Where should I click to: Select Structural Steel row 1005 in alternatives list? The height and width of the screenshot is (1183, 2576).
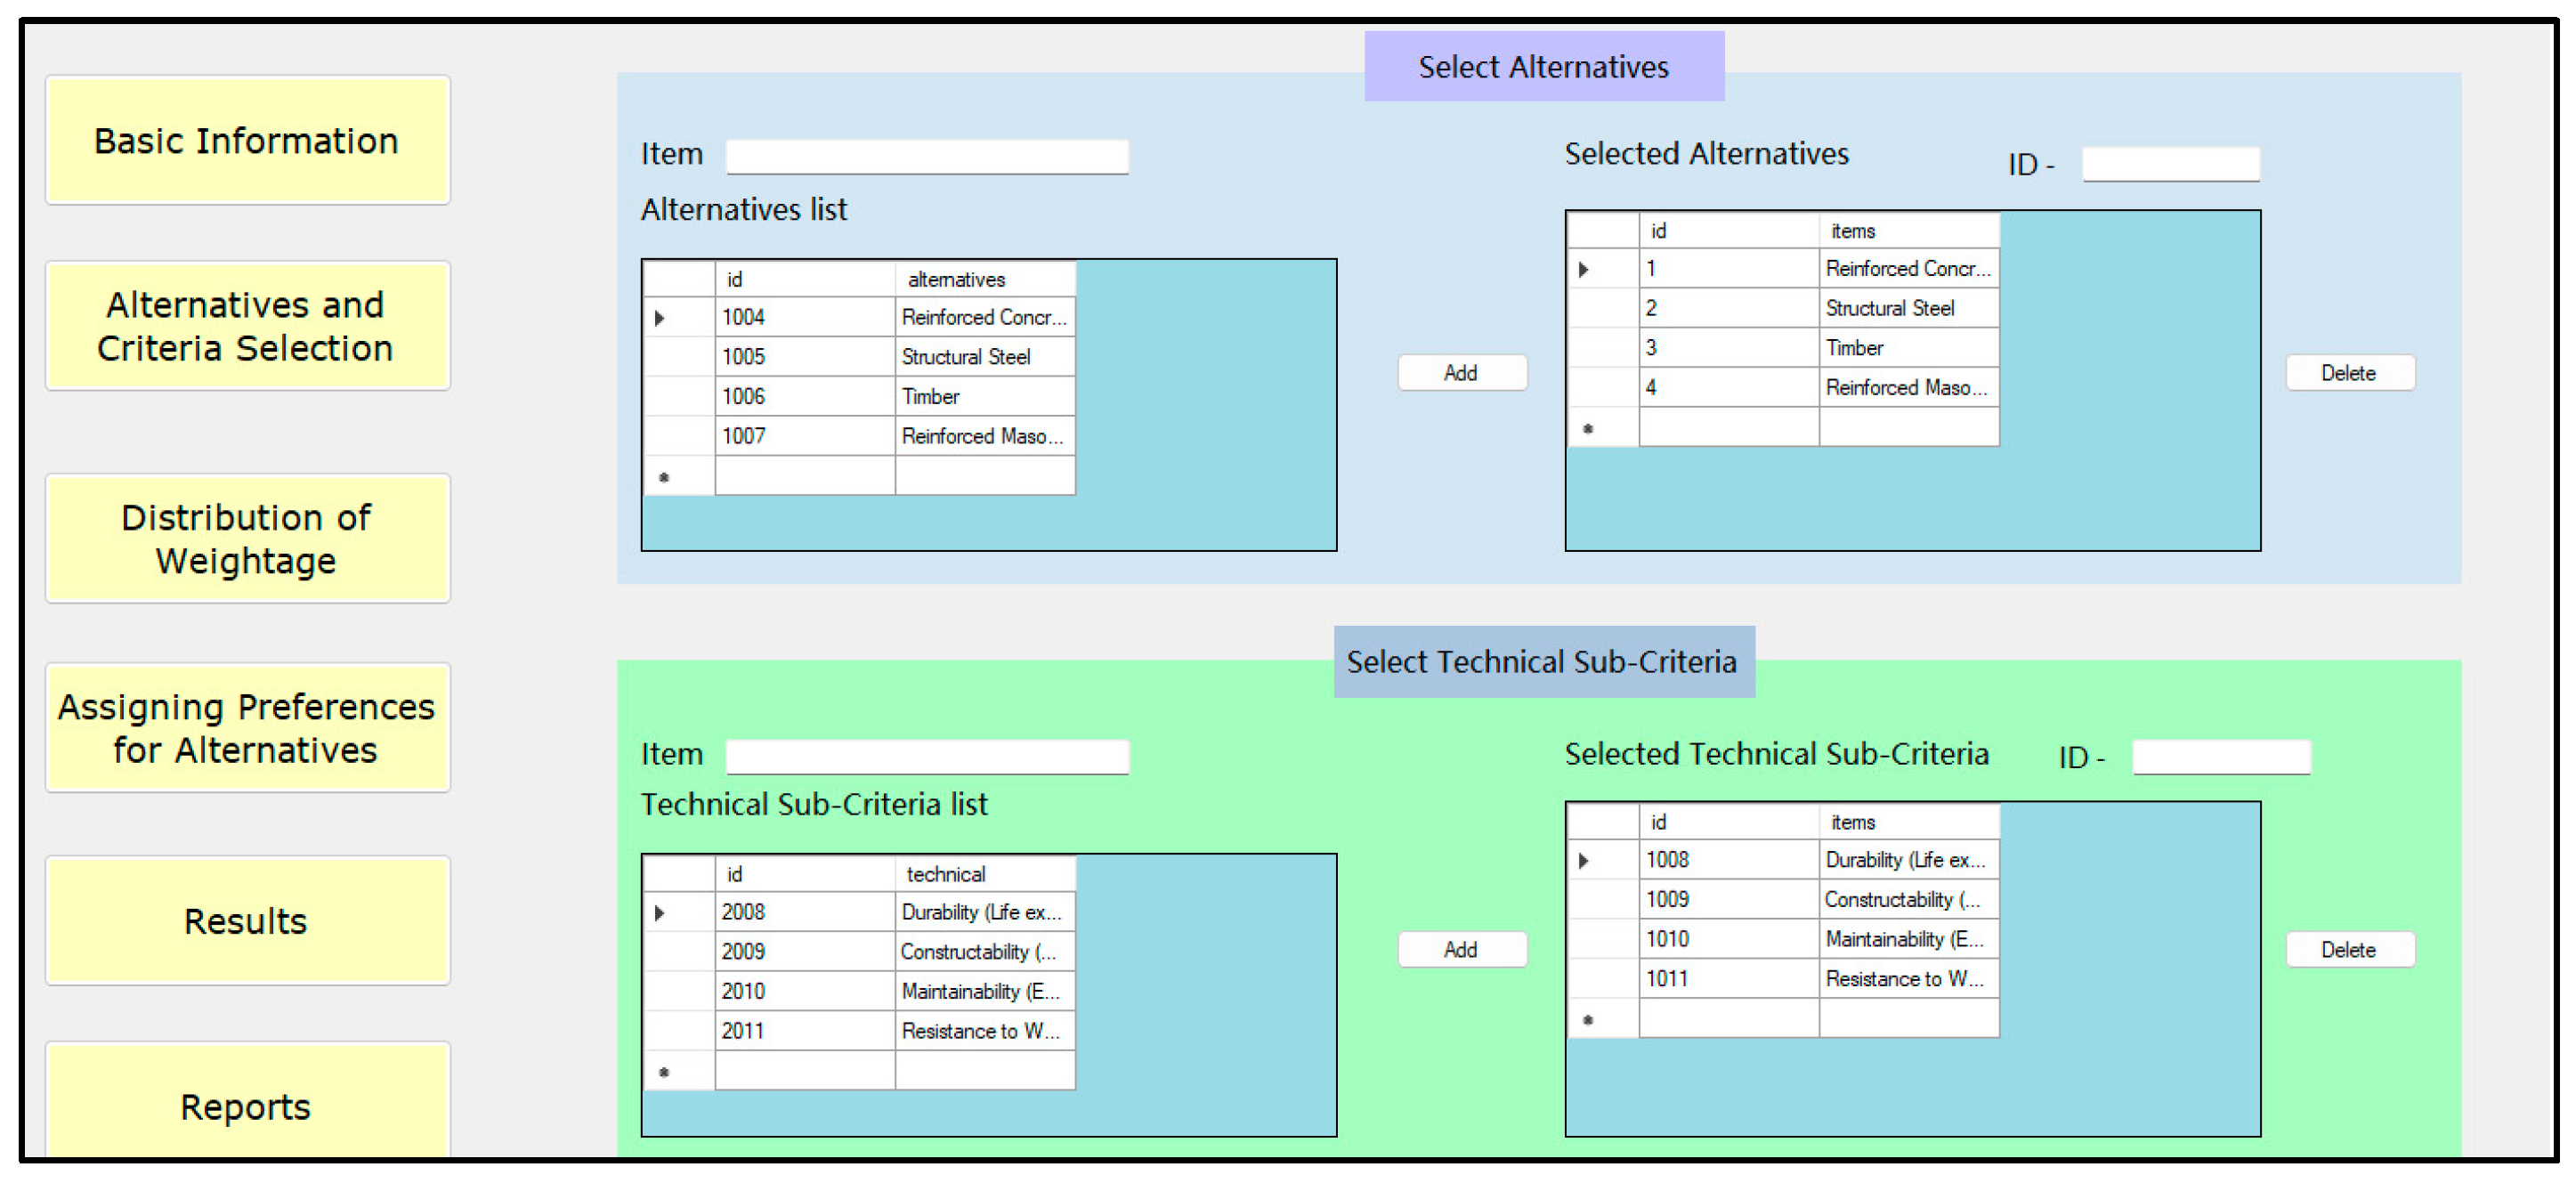(965, 357)
